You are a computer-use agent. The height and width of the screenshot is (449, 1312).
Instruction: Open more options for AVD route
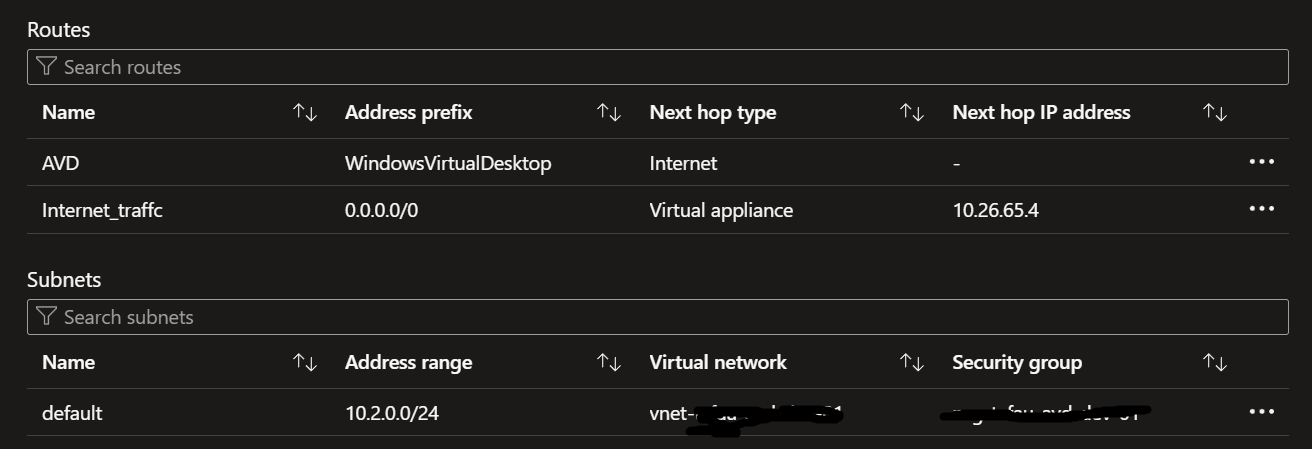tap(1262, 162)
